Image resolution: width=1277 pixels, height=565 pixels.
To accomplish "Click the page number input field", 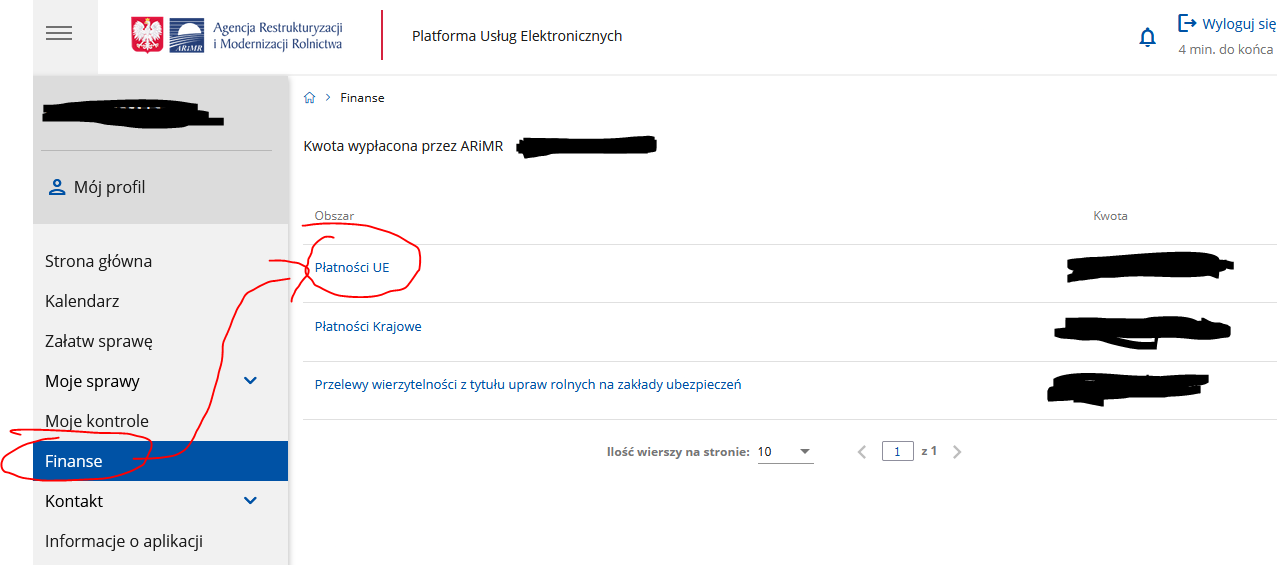I will (897, 452).
